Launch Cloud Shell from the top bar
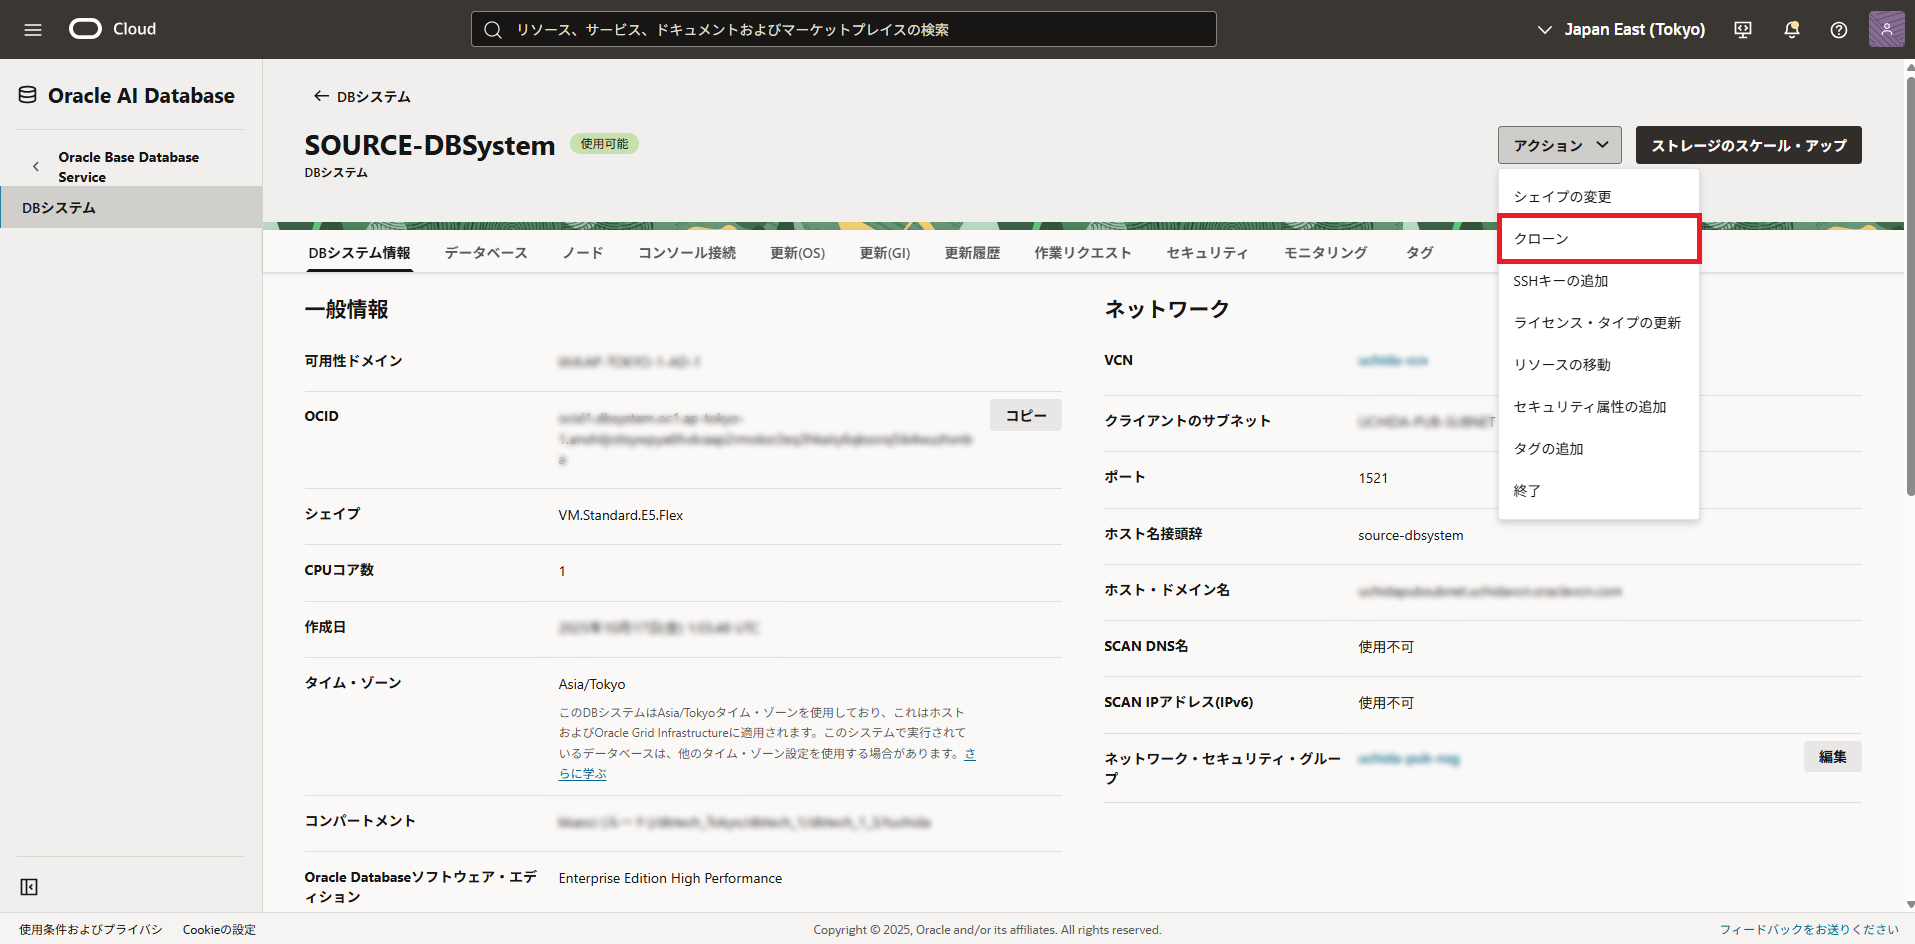This screenshot has width=1915, height=944. click(1742, 30)
